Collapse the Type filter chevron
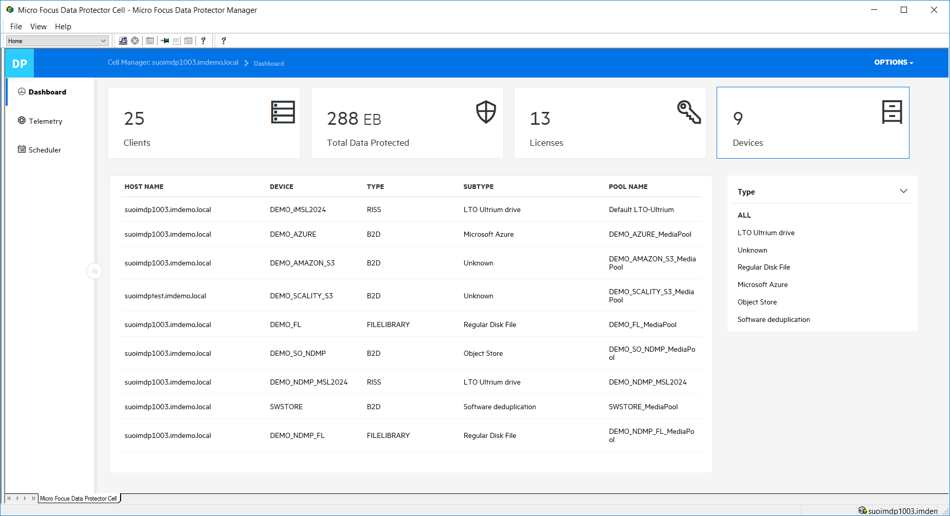 tap(903, 191)
